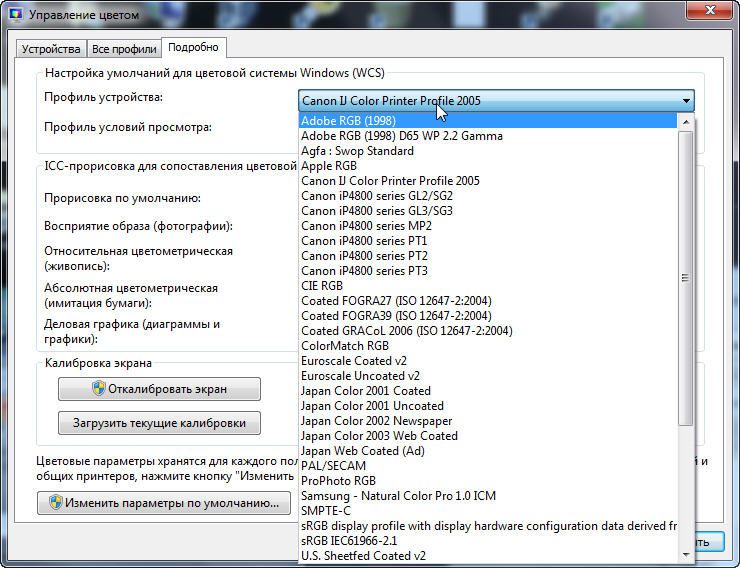Select Coated FOGRA39 (ISO 12647-2:2004)
This screenshot has height=568, width=740.
click(x=488, y=316)
